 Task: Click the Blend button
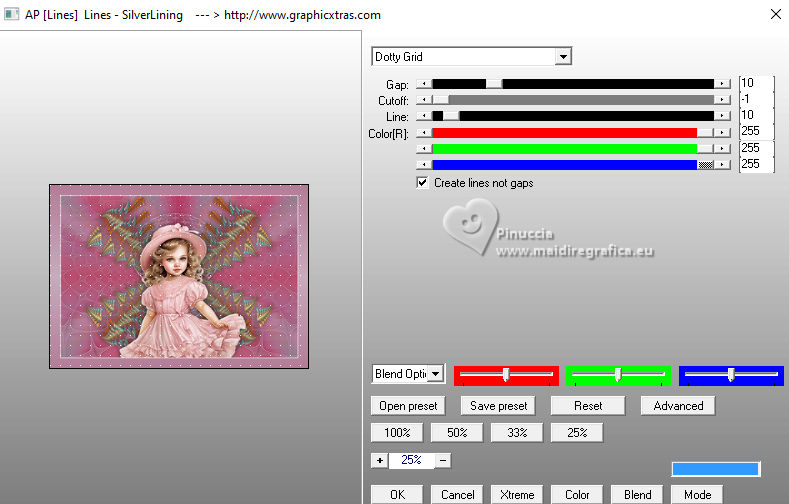[x=637, y=494]
